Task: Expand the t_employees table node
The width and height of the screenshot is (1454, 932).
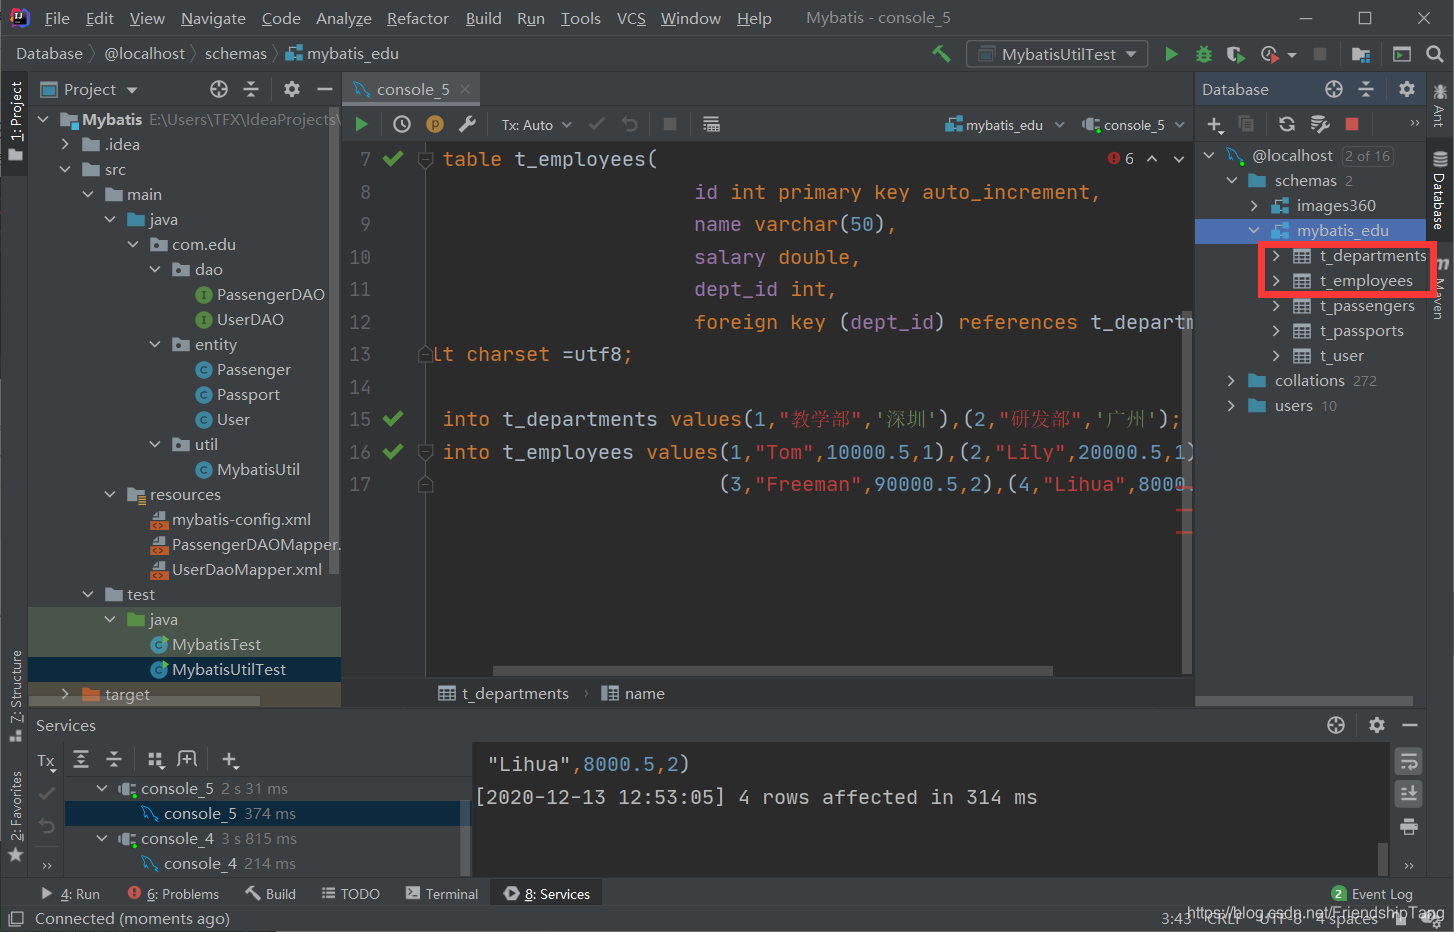Action: [1276, 281]
